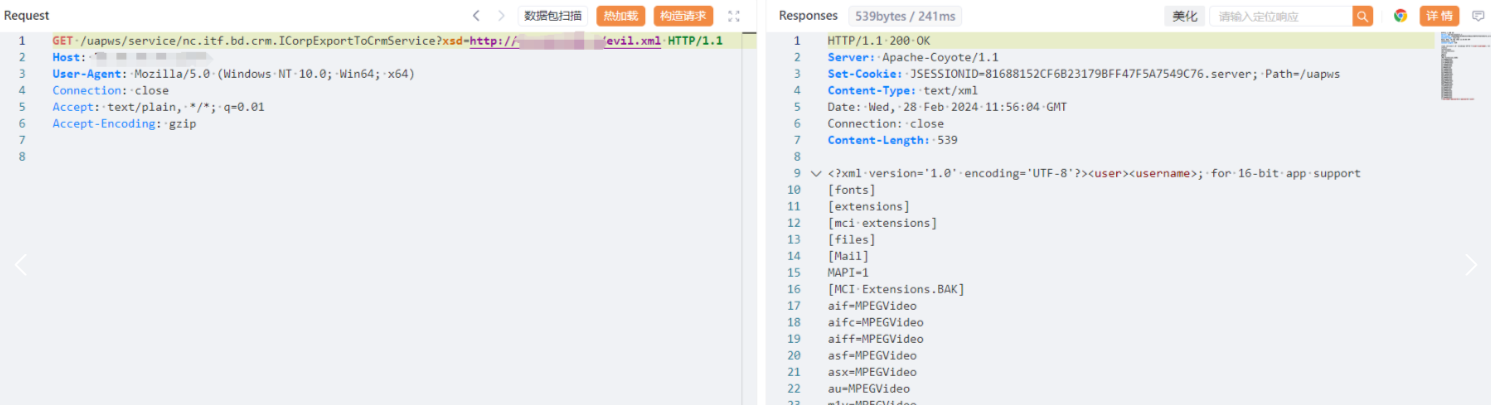Go to next request with right arrow
Image resolution: width=1491 pixels, height=405 pixels.
[x=501, y=16]
